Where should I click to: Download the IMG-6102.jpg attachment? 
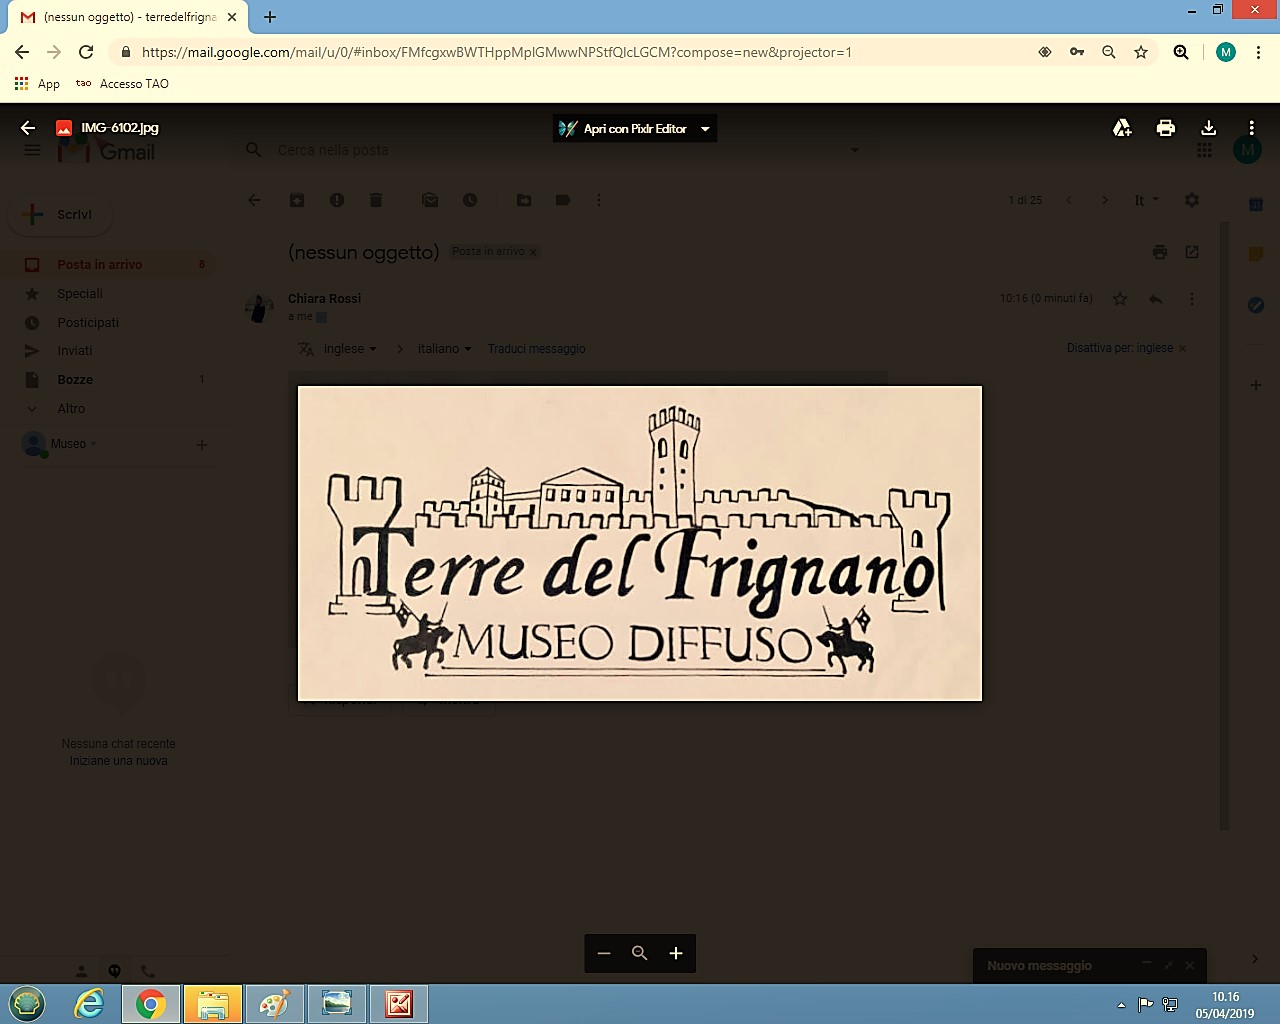click(x=1208, y=128)
